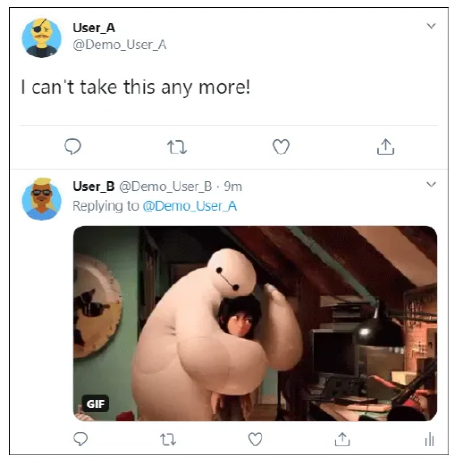Image resolution: width=454 pixels, height=466 pixels.
Task: Retweet User_A's tweet
Action: coord(177,147)
